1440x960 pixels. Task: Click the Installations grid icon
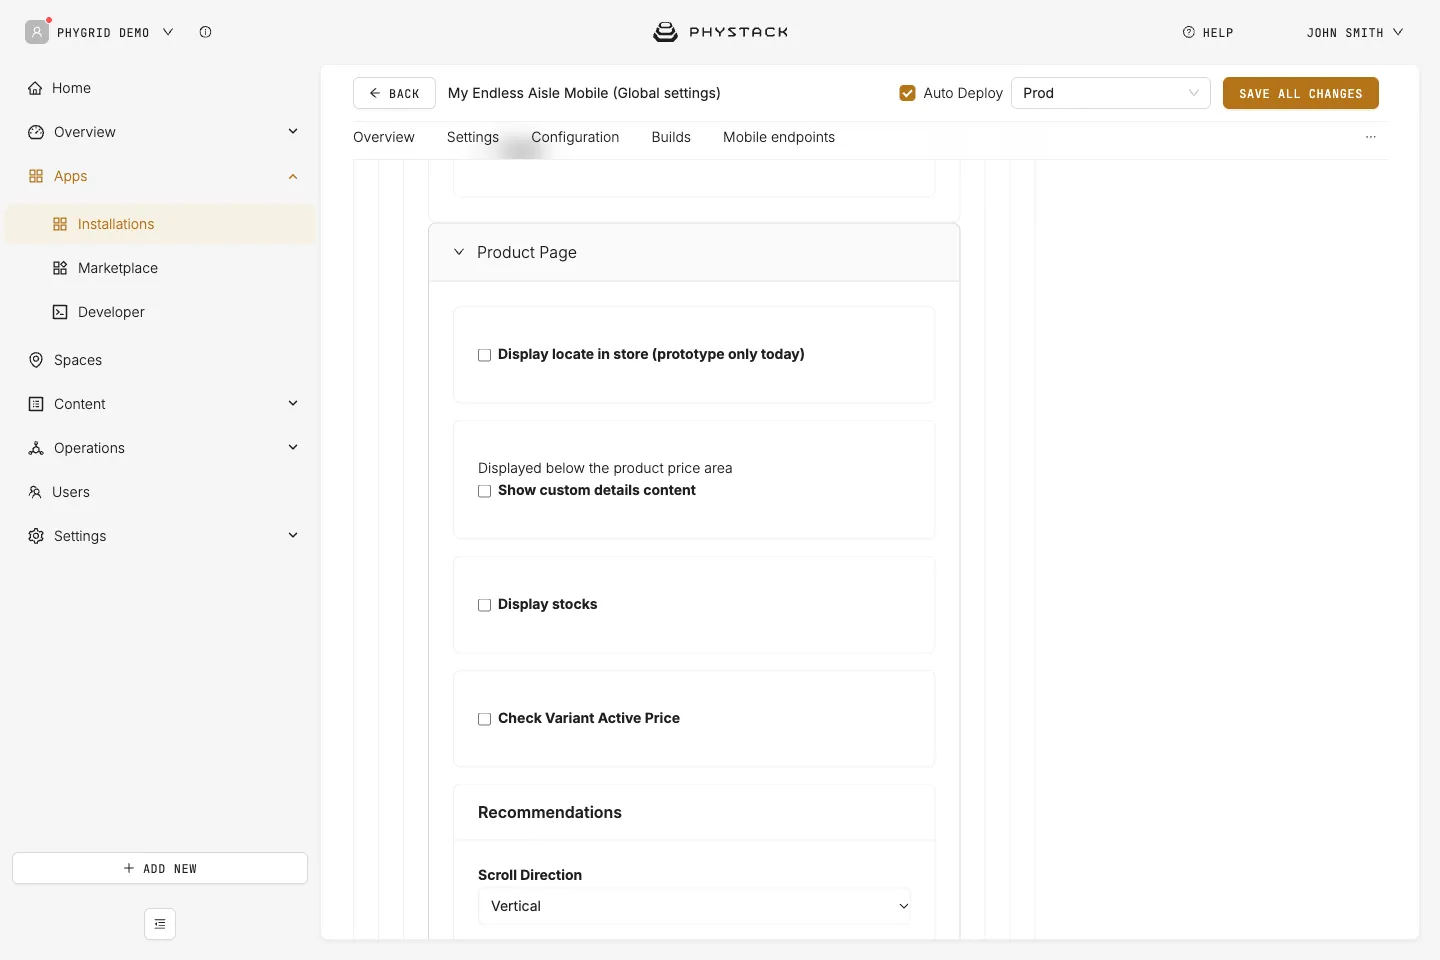click(60, 224)
